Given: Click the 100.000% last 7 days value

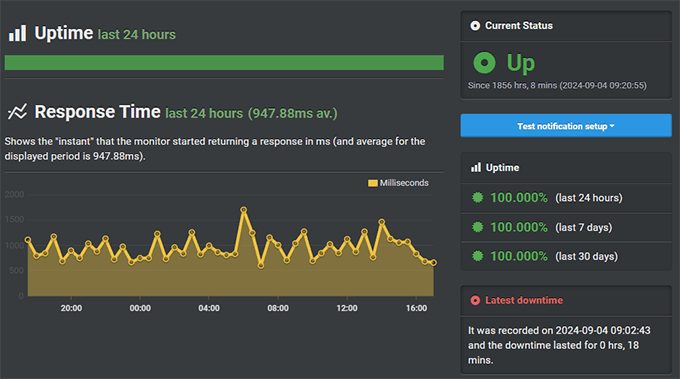Looking at the screenshot, I should coord(519,227).
